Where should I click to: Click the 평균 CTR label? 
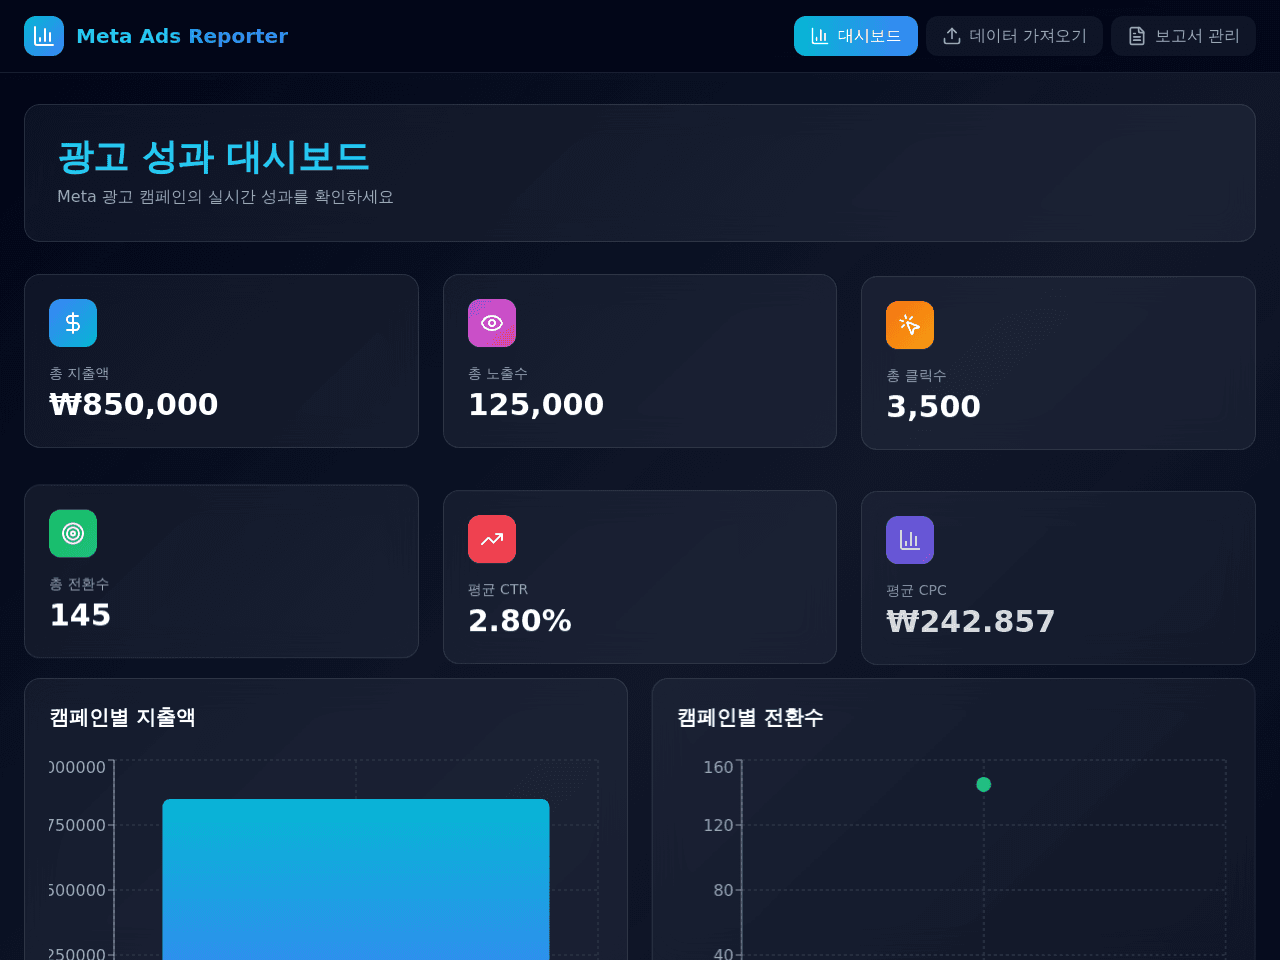[498, 589]
